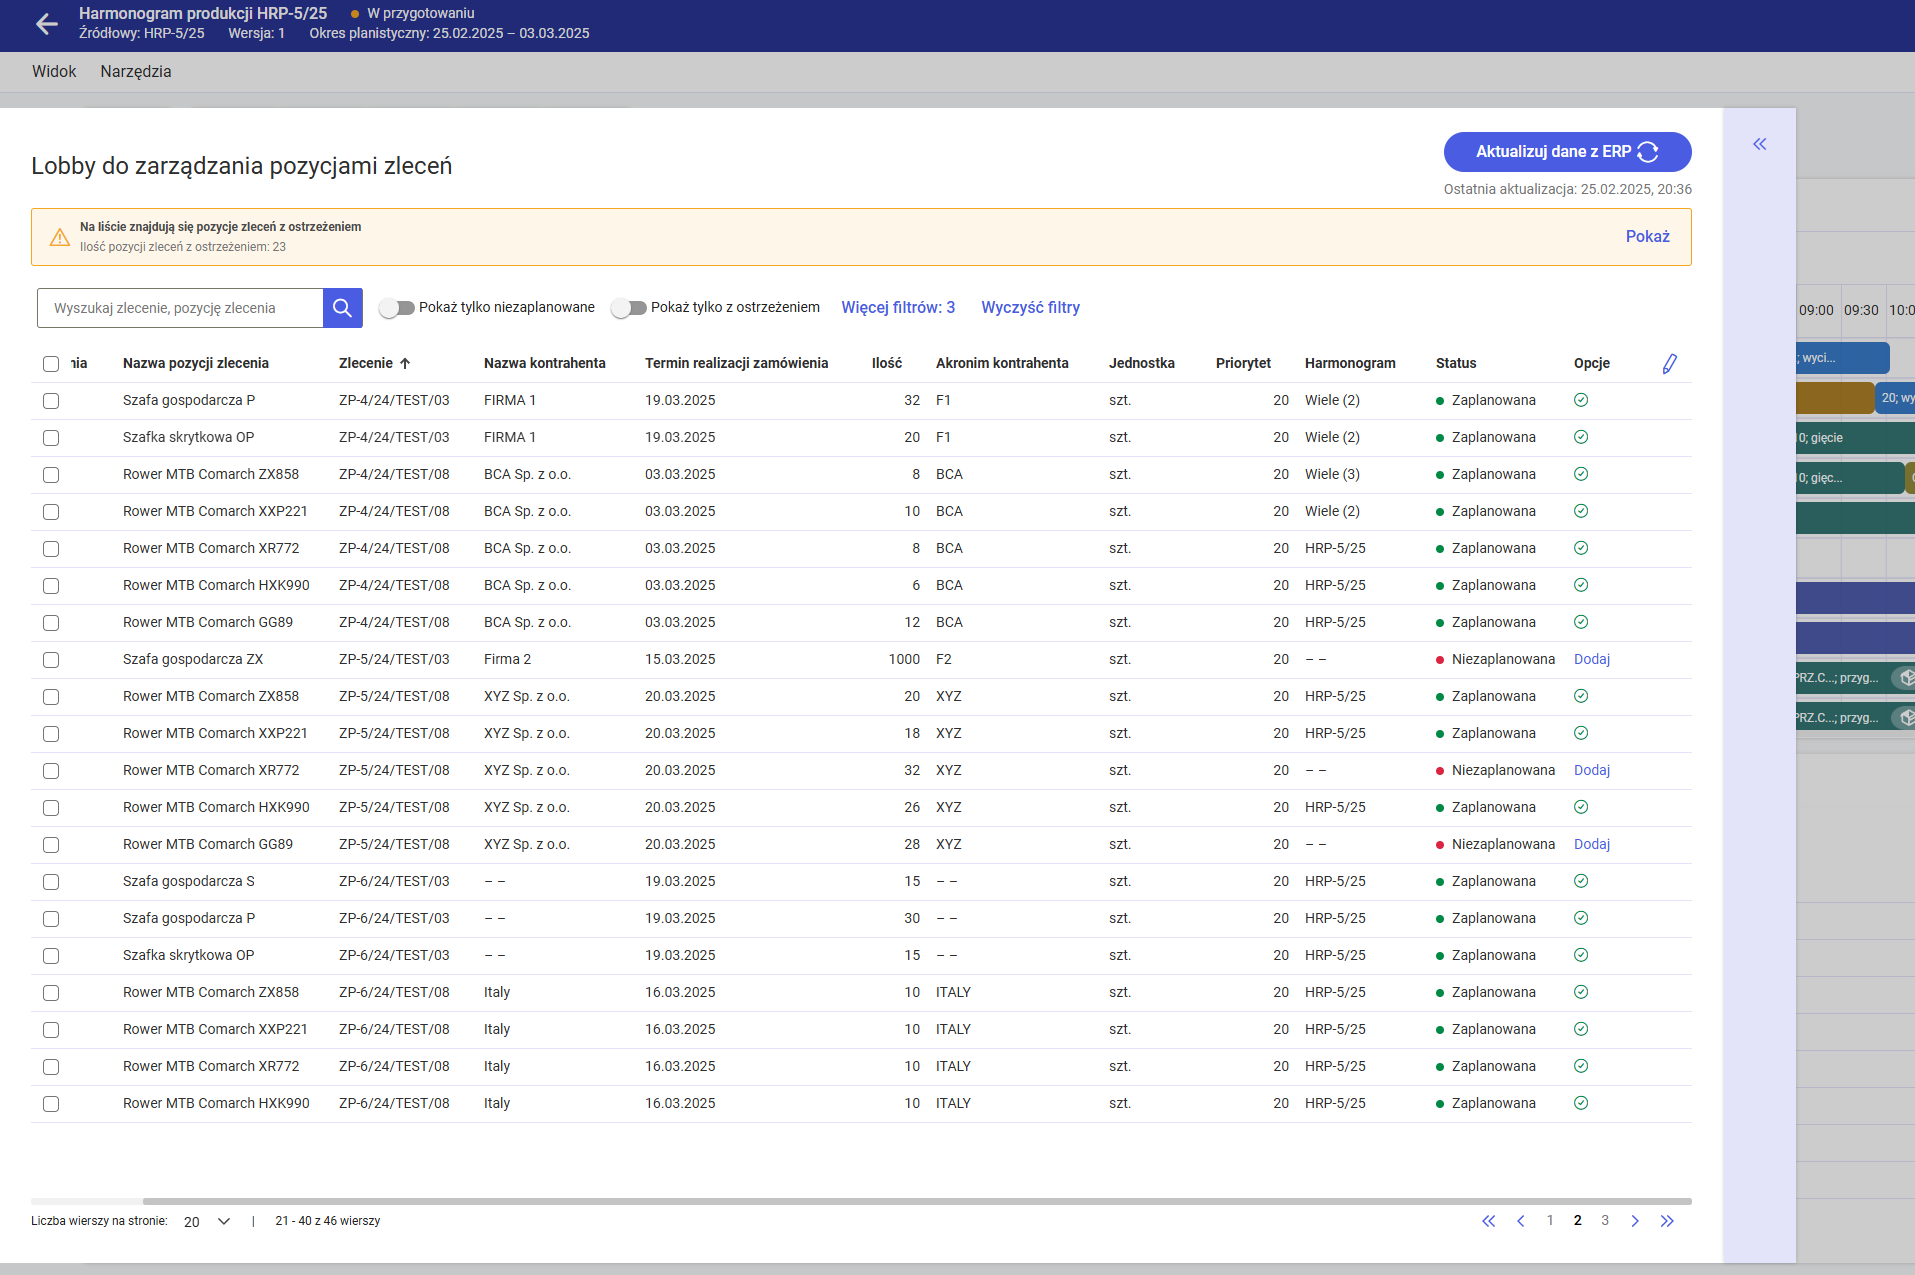Go to the next page arrow
The image size is (1915, 1275).
click(1635, 1221)
